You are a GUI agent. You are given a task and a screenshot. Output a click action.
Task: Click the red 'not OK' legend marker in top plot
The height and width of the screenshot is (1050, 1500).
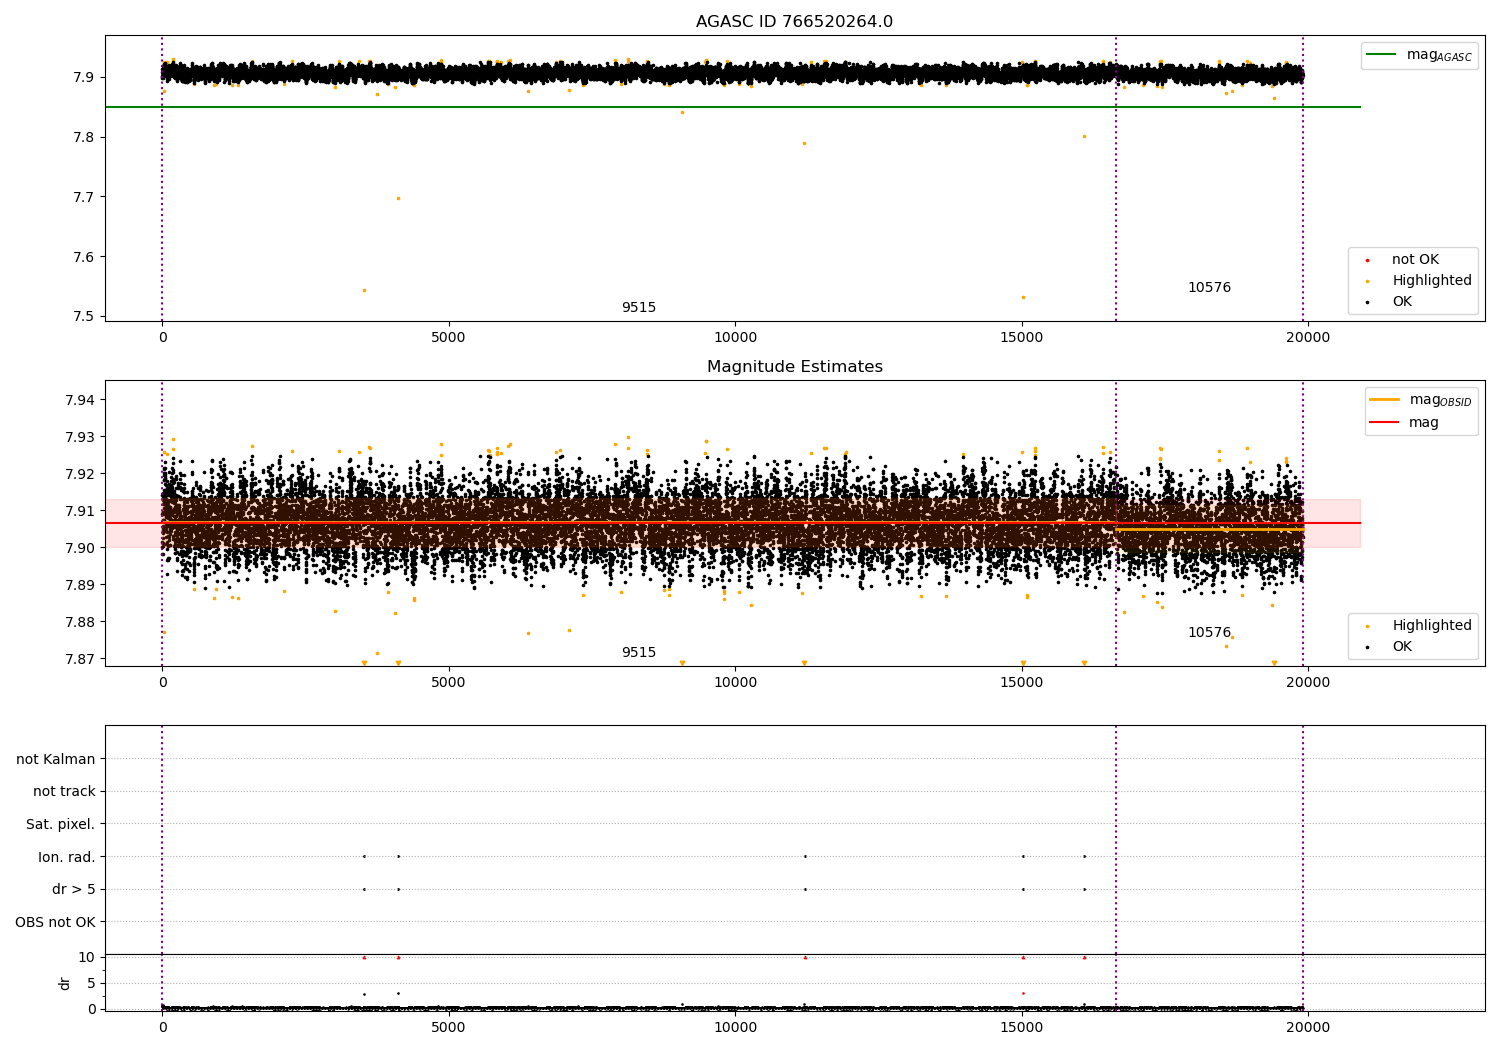click(x=1367, y=260)
